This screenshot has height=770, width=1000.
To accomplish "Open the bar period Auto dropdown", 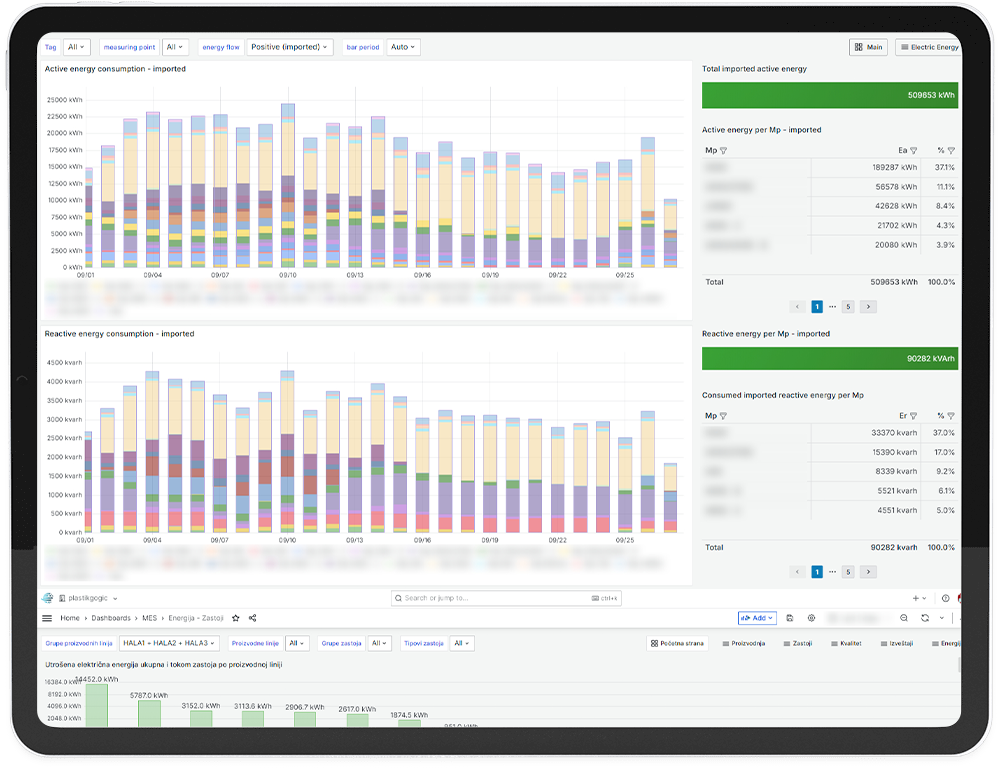I will pos(402,47).
